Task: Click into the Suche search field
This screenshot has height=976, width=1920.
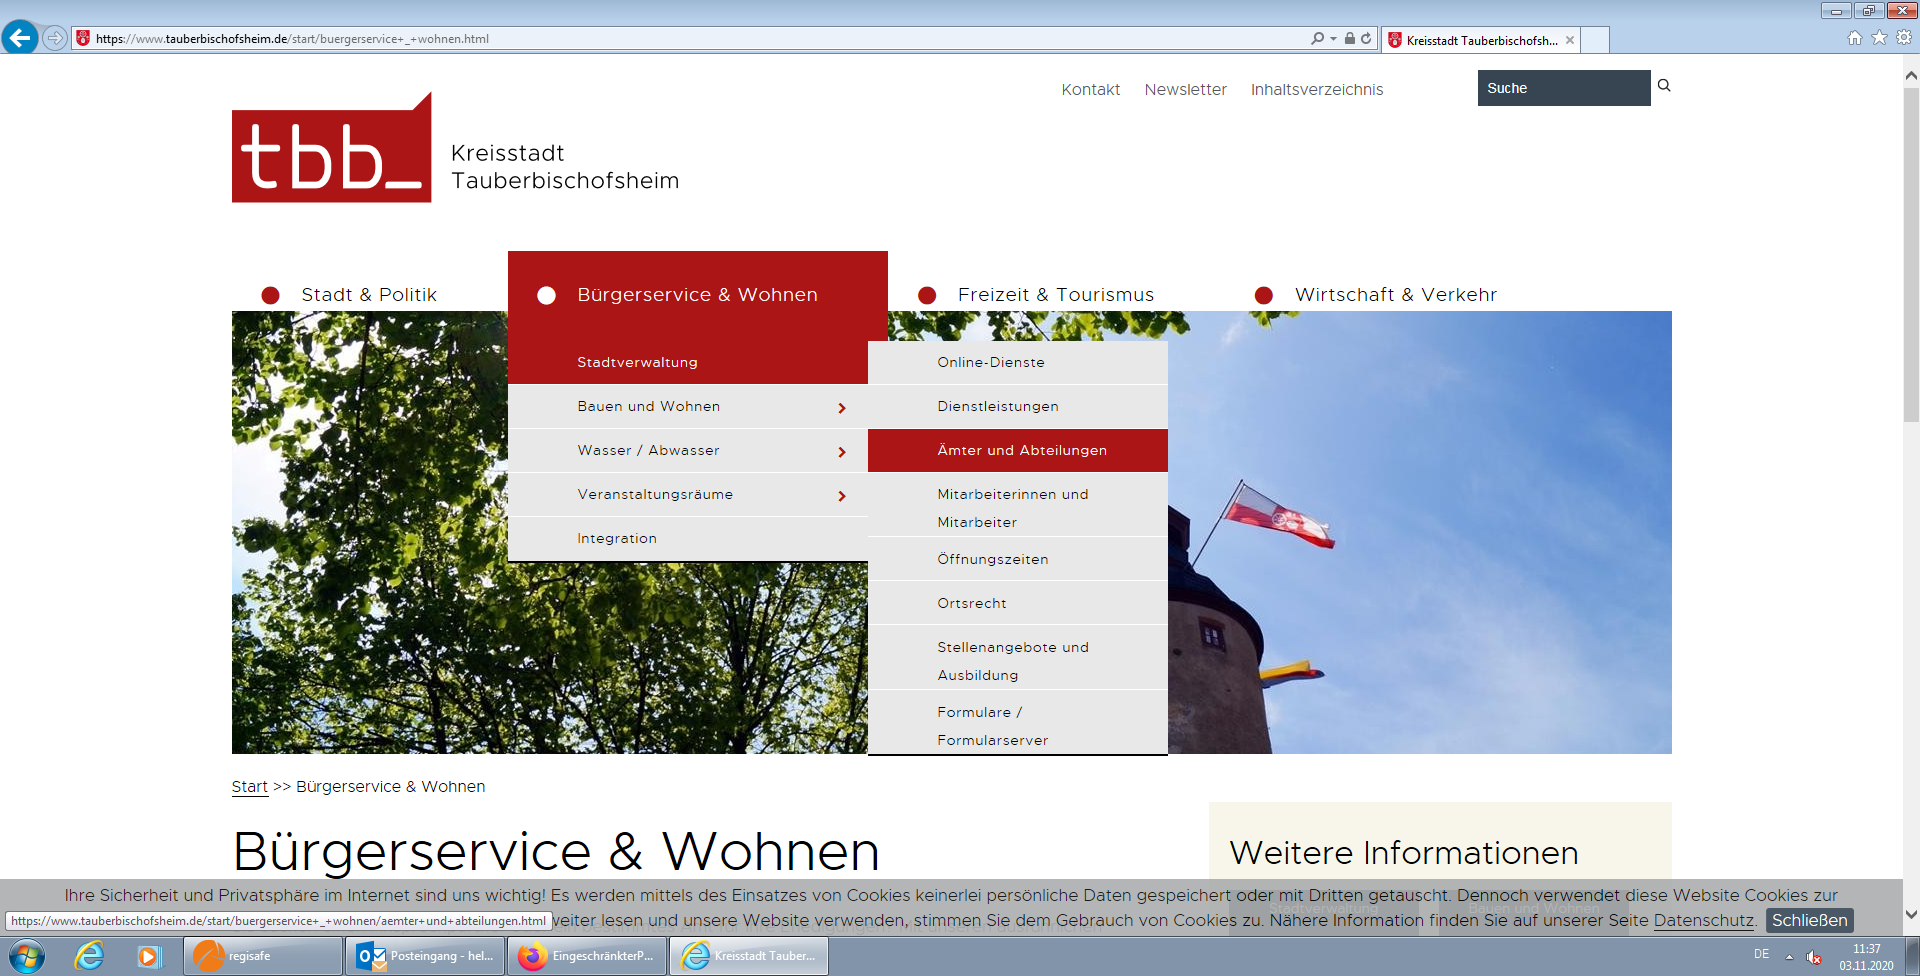Action: click(x=1564, y=88)
